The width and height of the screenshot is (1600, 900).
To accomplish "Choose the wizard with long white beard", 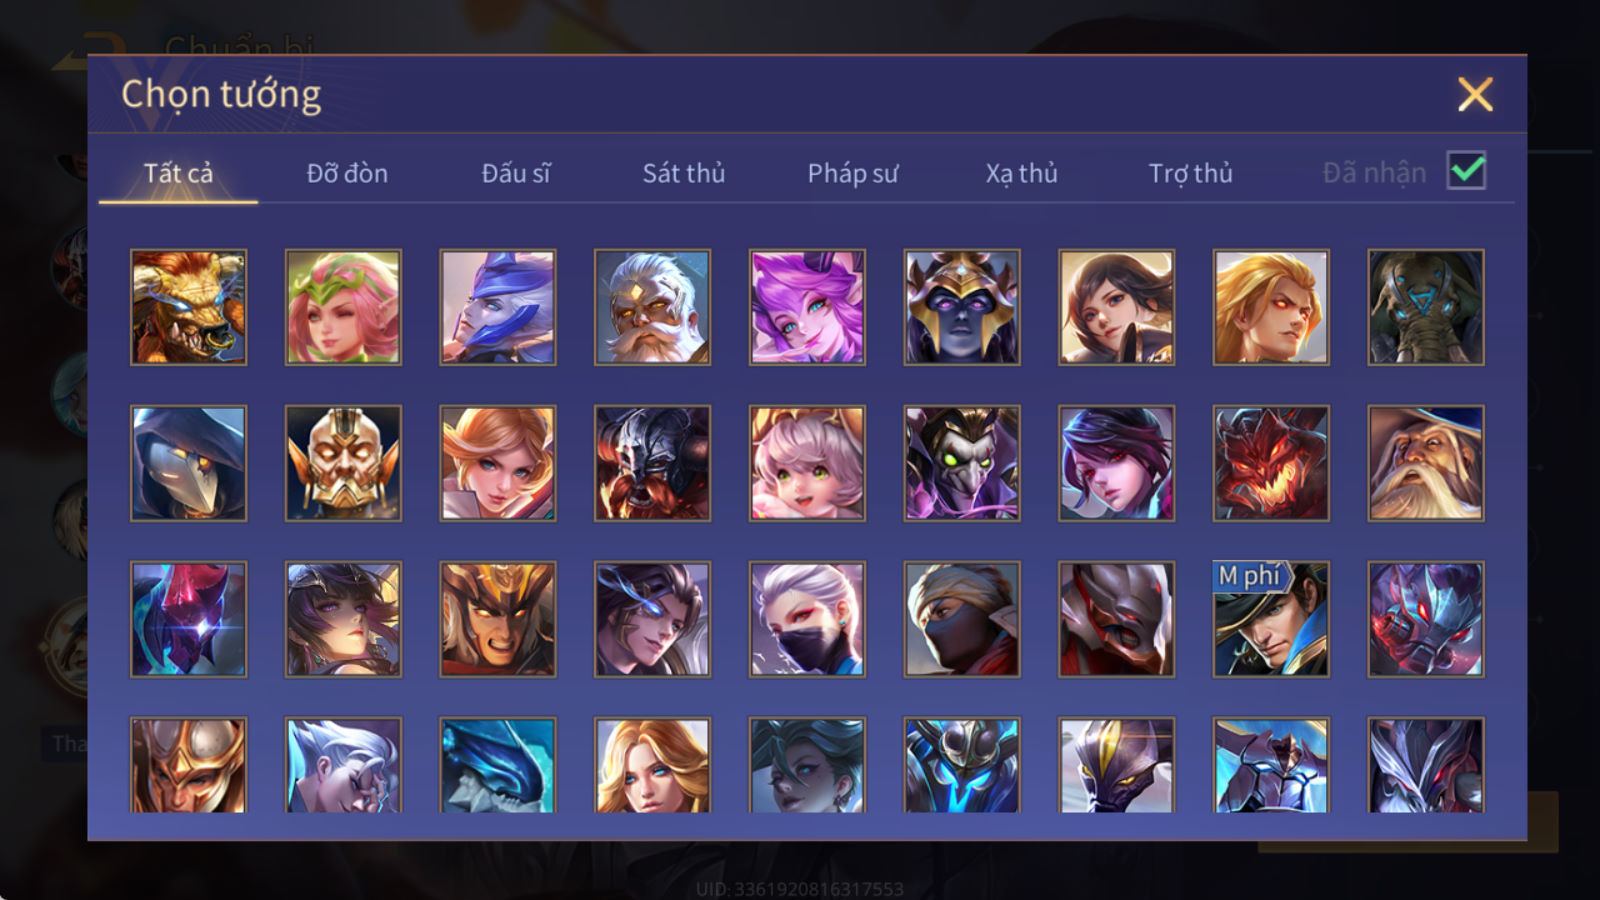I will point(1426,463).
